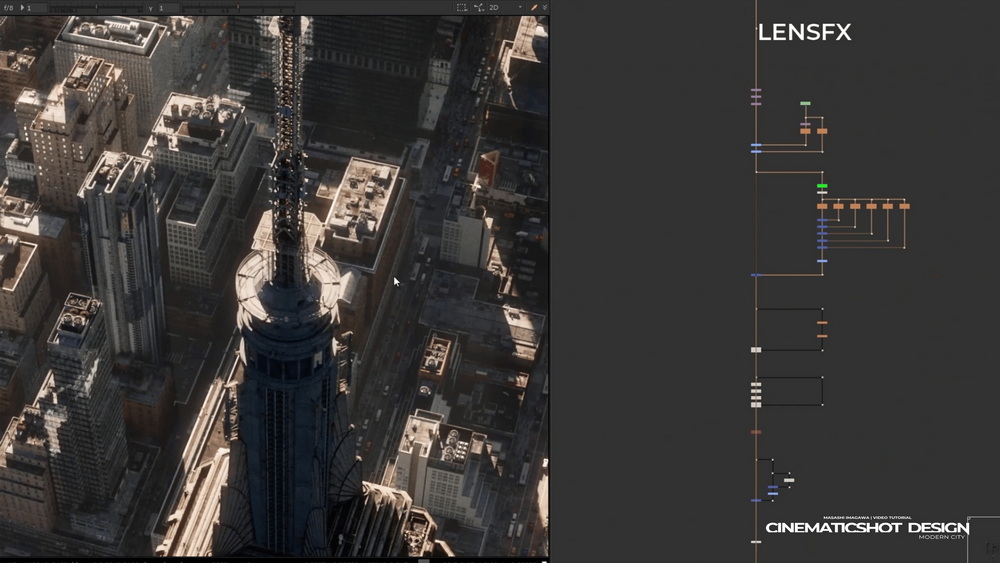The height and width of the screenshot is (563, 1000).
Task: Select the rightmost orange node in row
Action: pos(904,207)
